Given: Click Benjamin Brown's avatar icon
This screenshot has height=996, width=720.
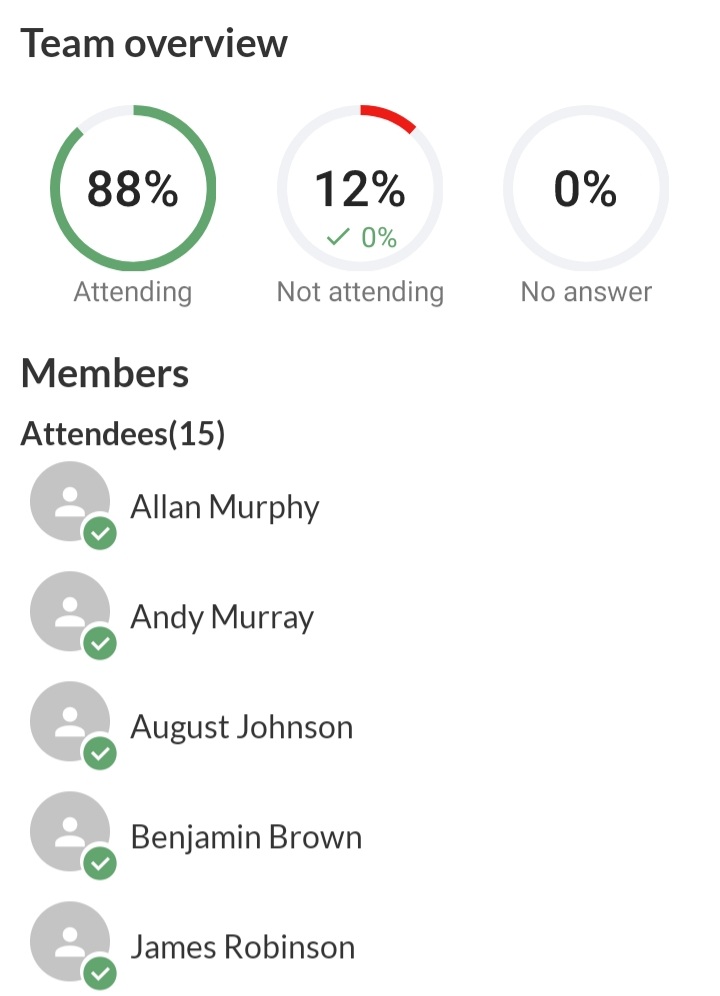Looking at the screenshot, I should click(x=69, y=832).
